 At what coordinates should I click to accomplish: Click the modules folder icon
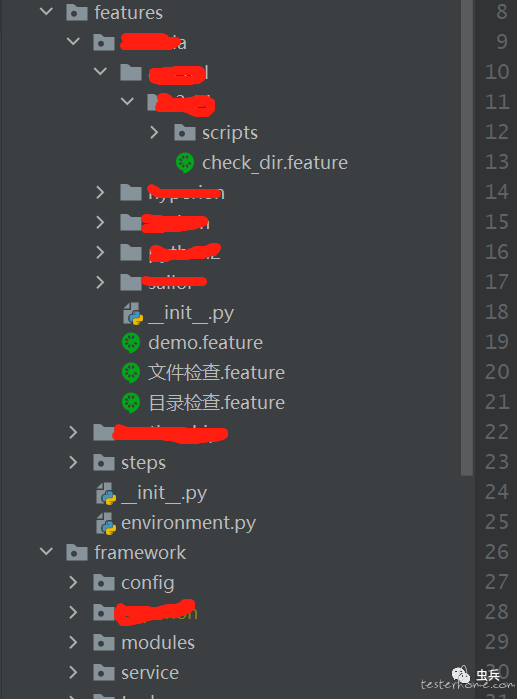coord(104,642)
